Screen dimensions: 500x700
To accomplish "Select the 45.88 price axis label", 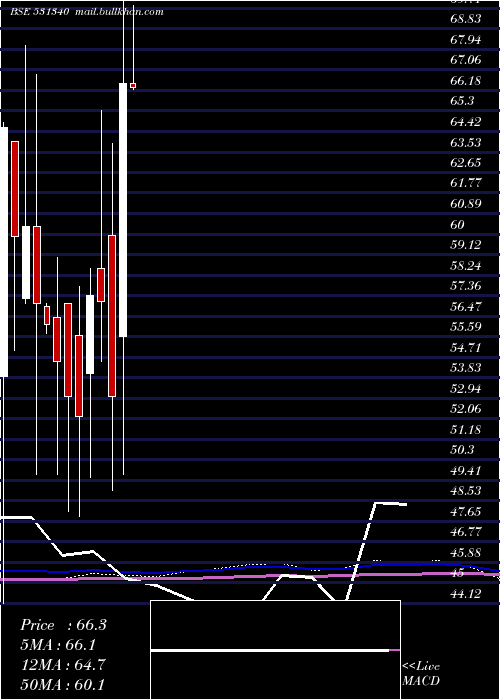I will [x=466, y=553].
